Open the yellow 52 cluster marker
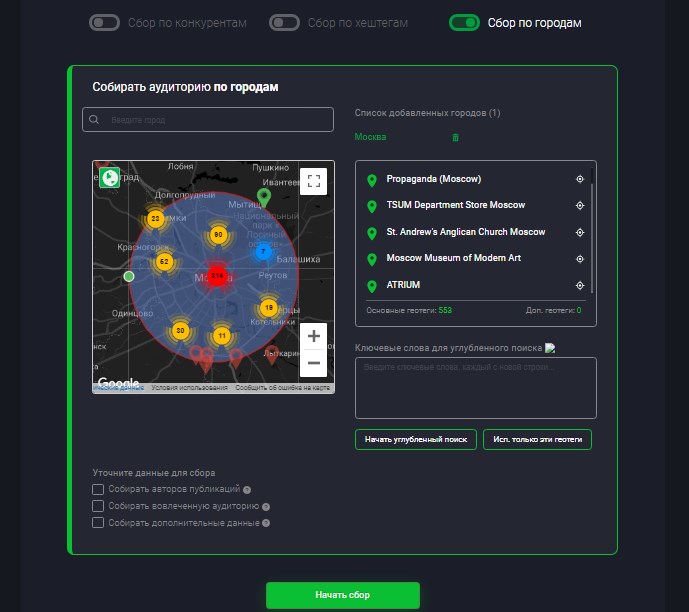 164,261
